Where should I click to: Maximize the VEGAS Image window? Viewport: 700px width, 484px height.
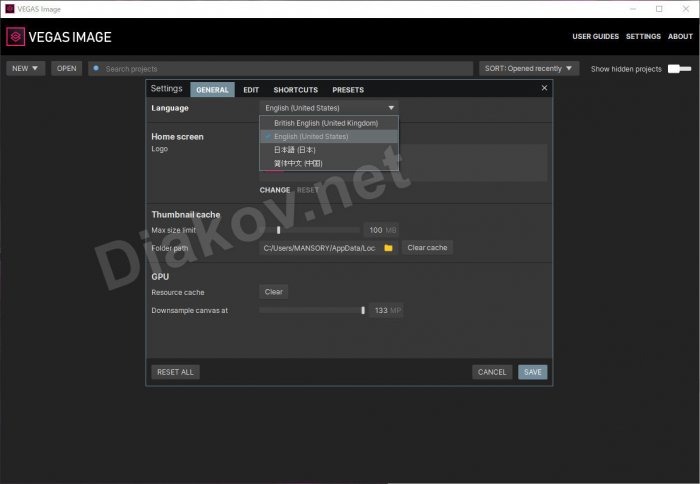coord(659,9)
